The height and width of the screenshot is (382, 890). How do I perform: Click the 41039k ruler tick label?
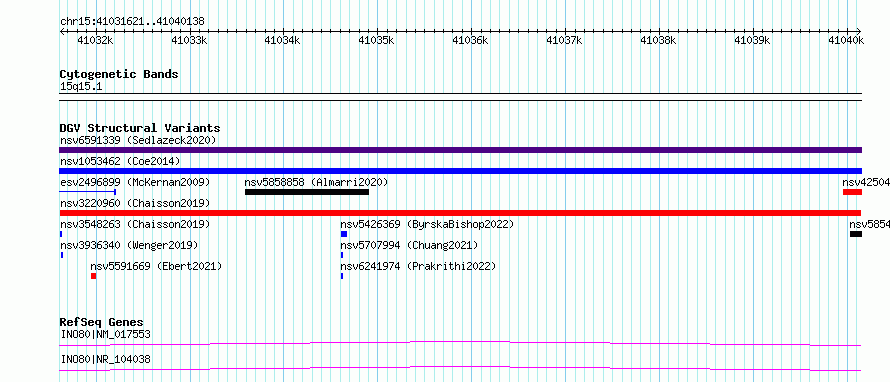pos(753,40)
